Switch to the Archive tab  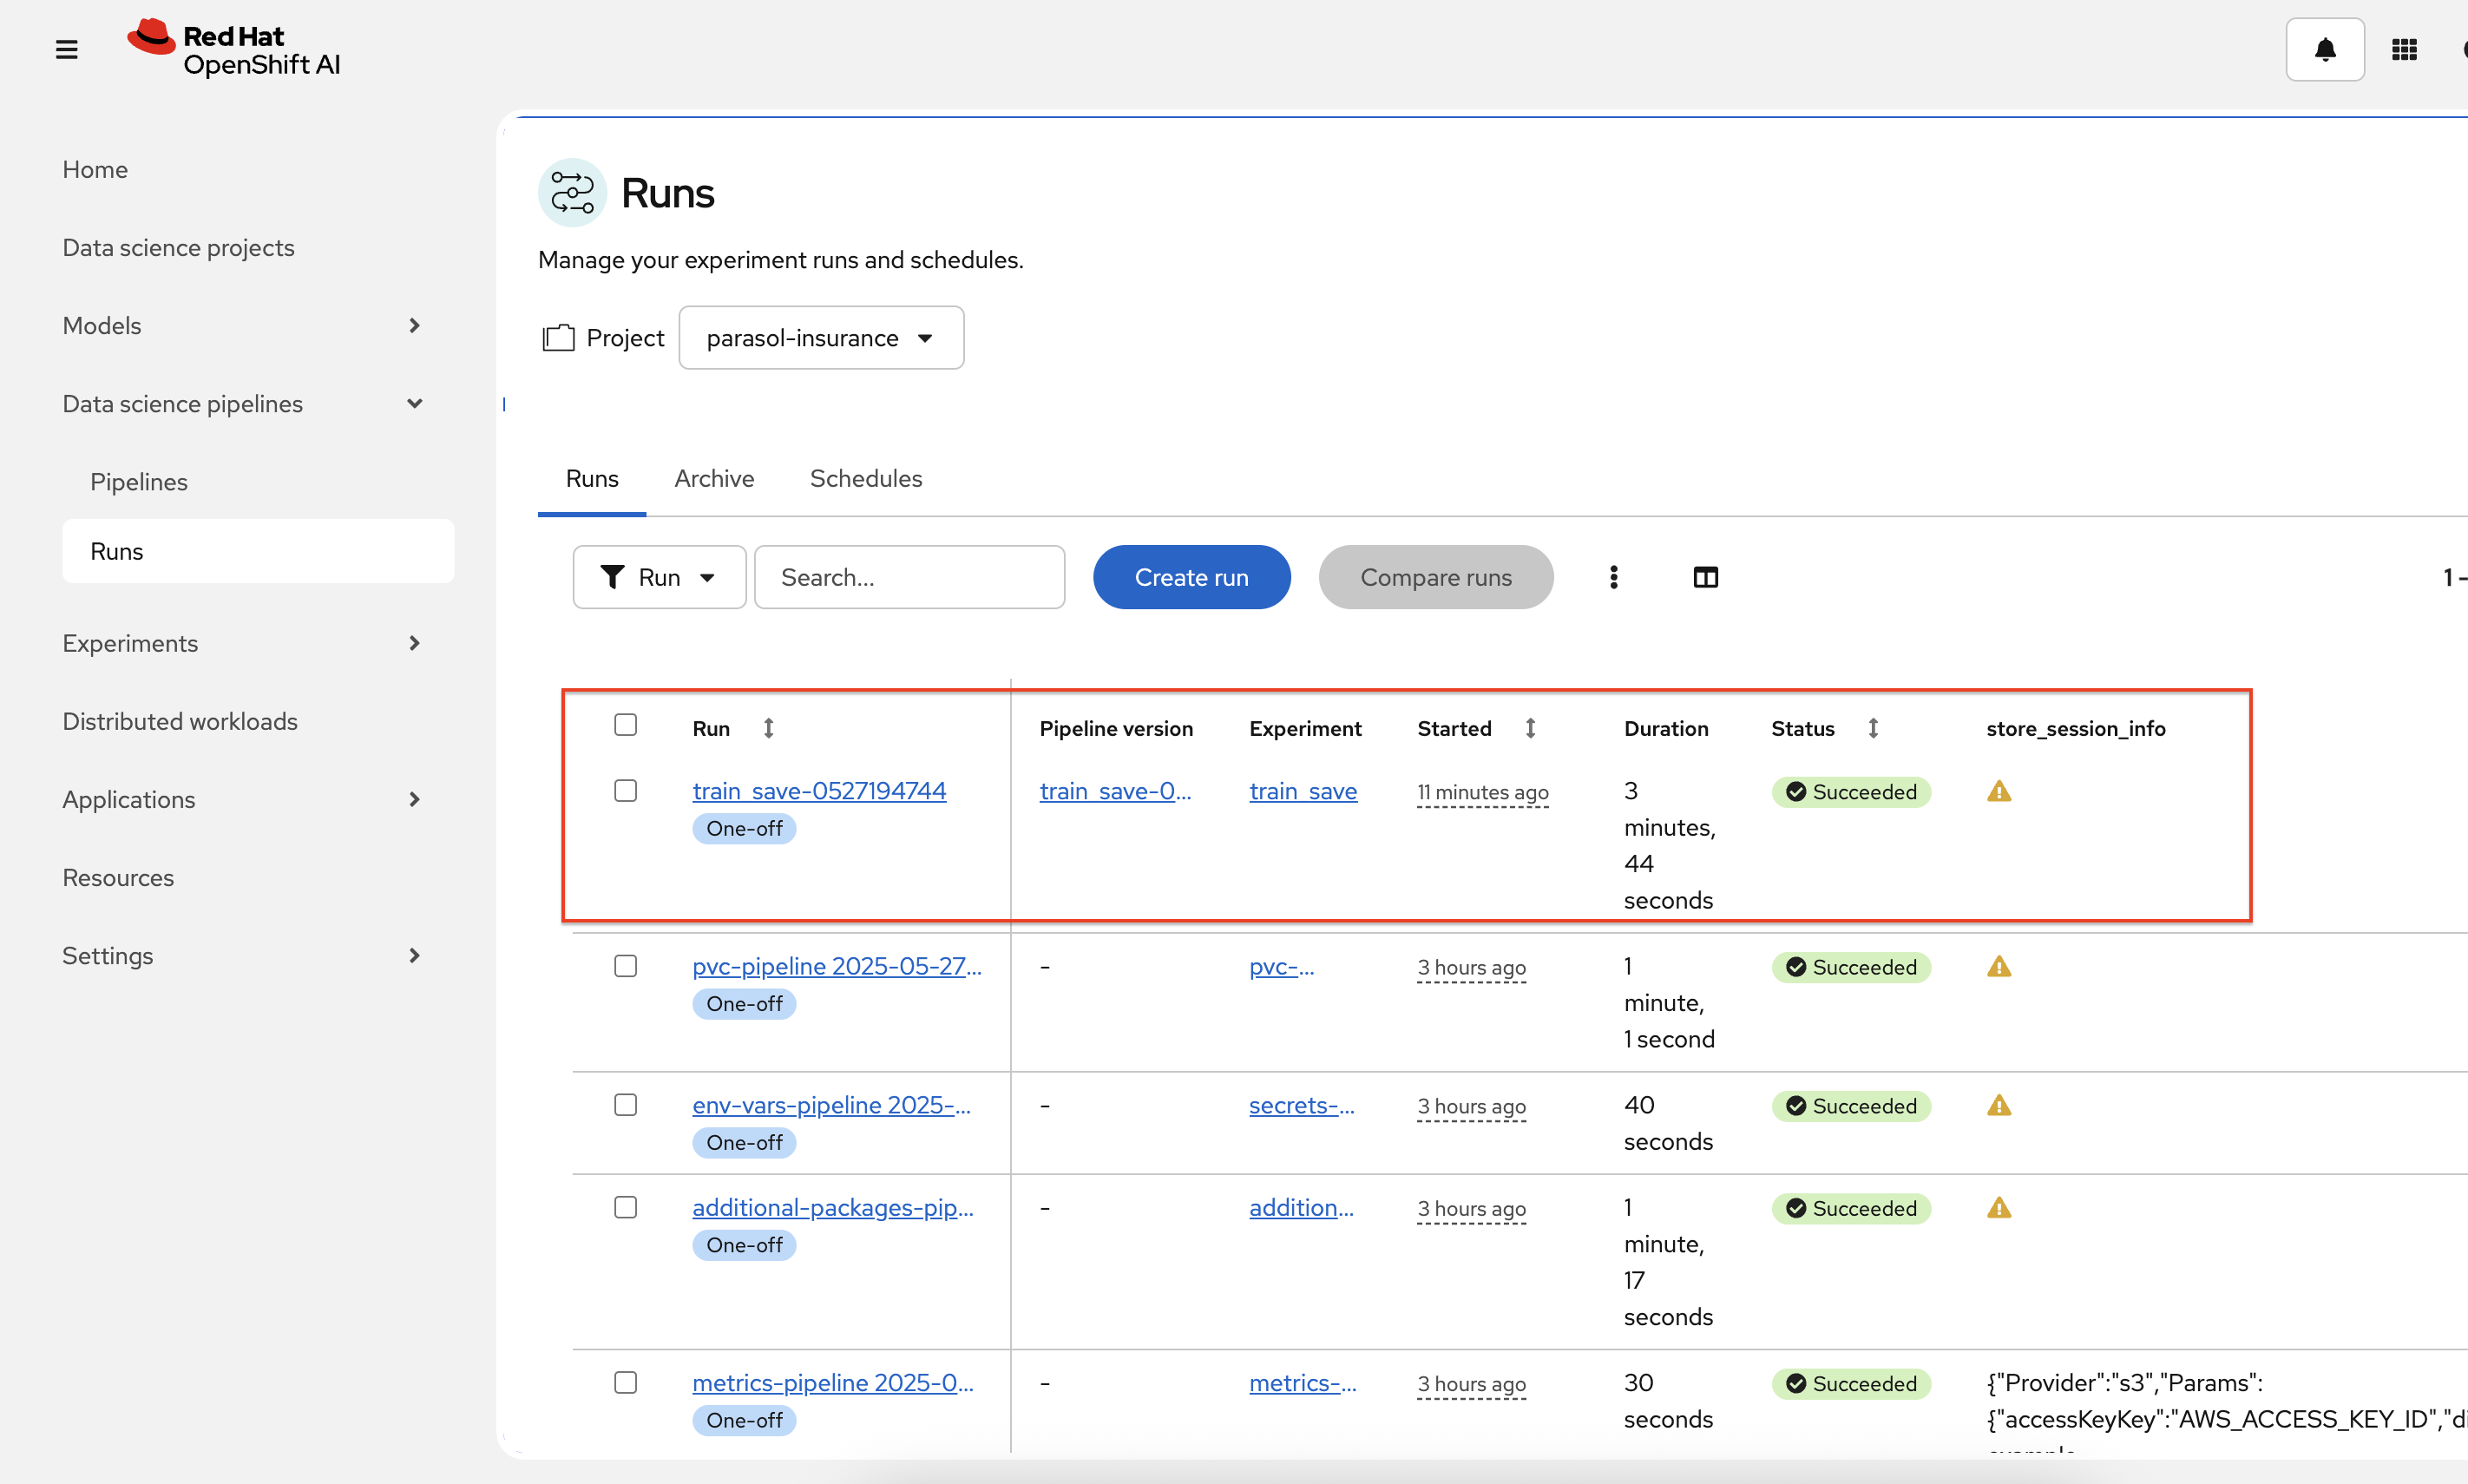(x=714, y=479)
